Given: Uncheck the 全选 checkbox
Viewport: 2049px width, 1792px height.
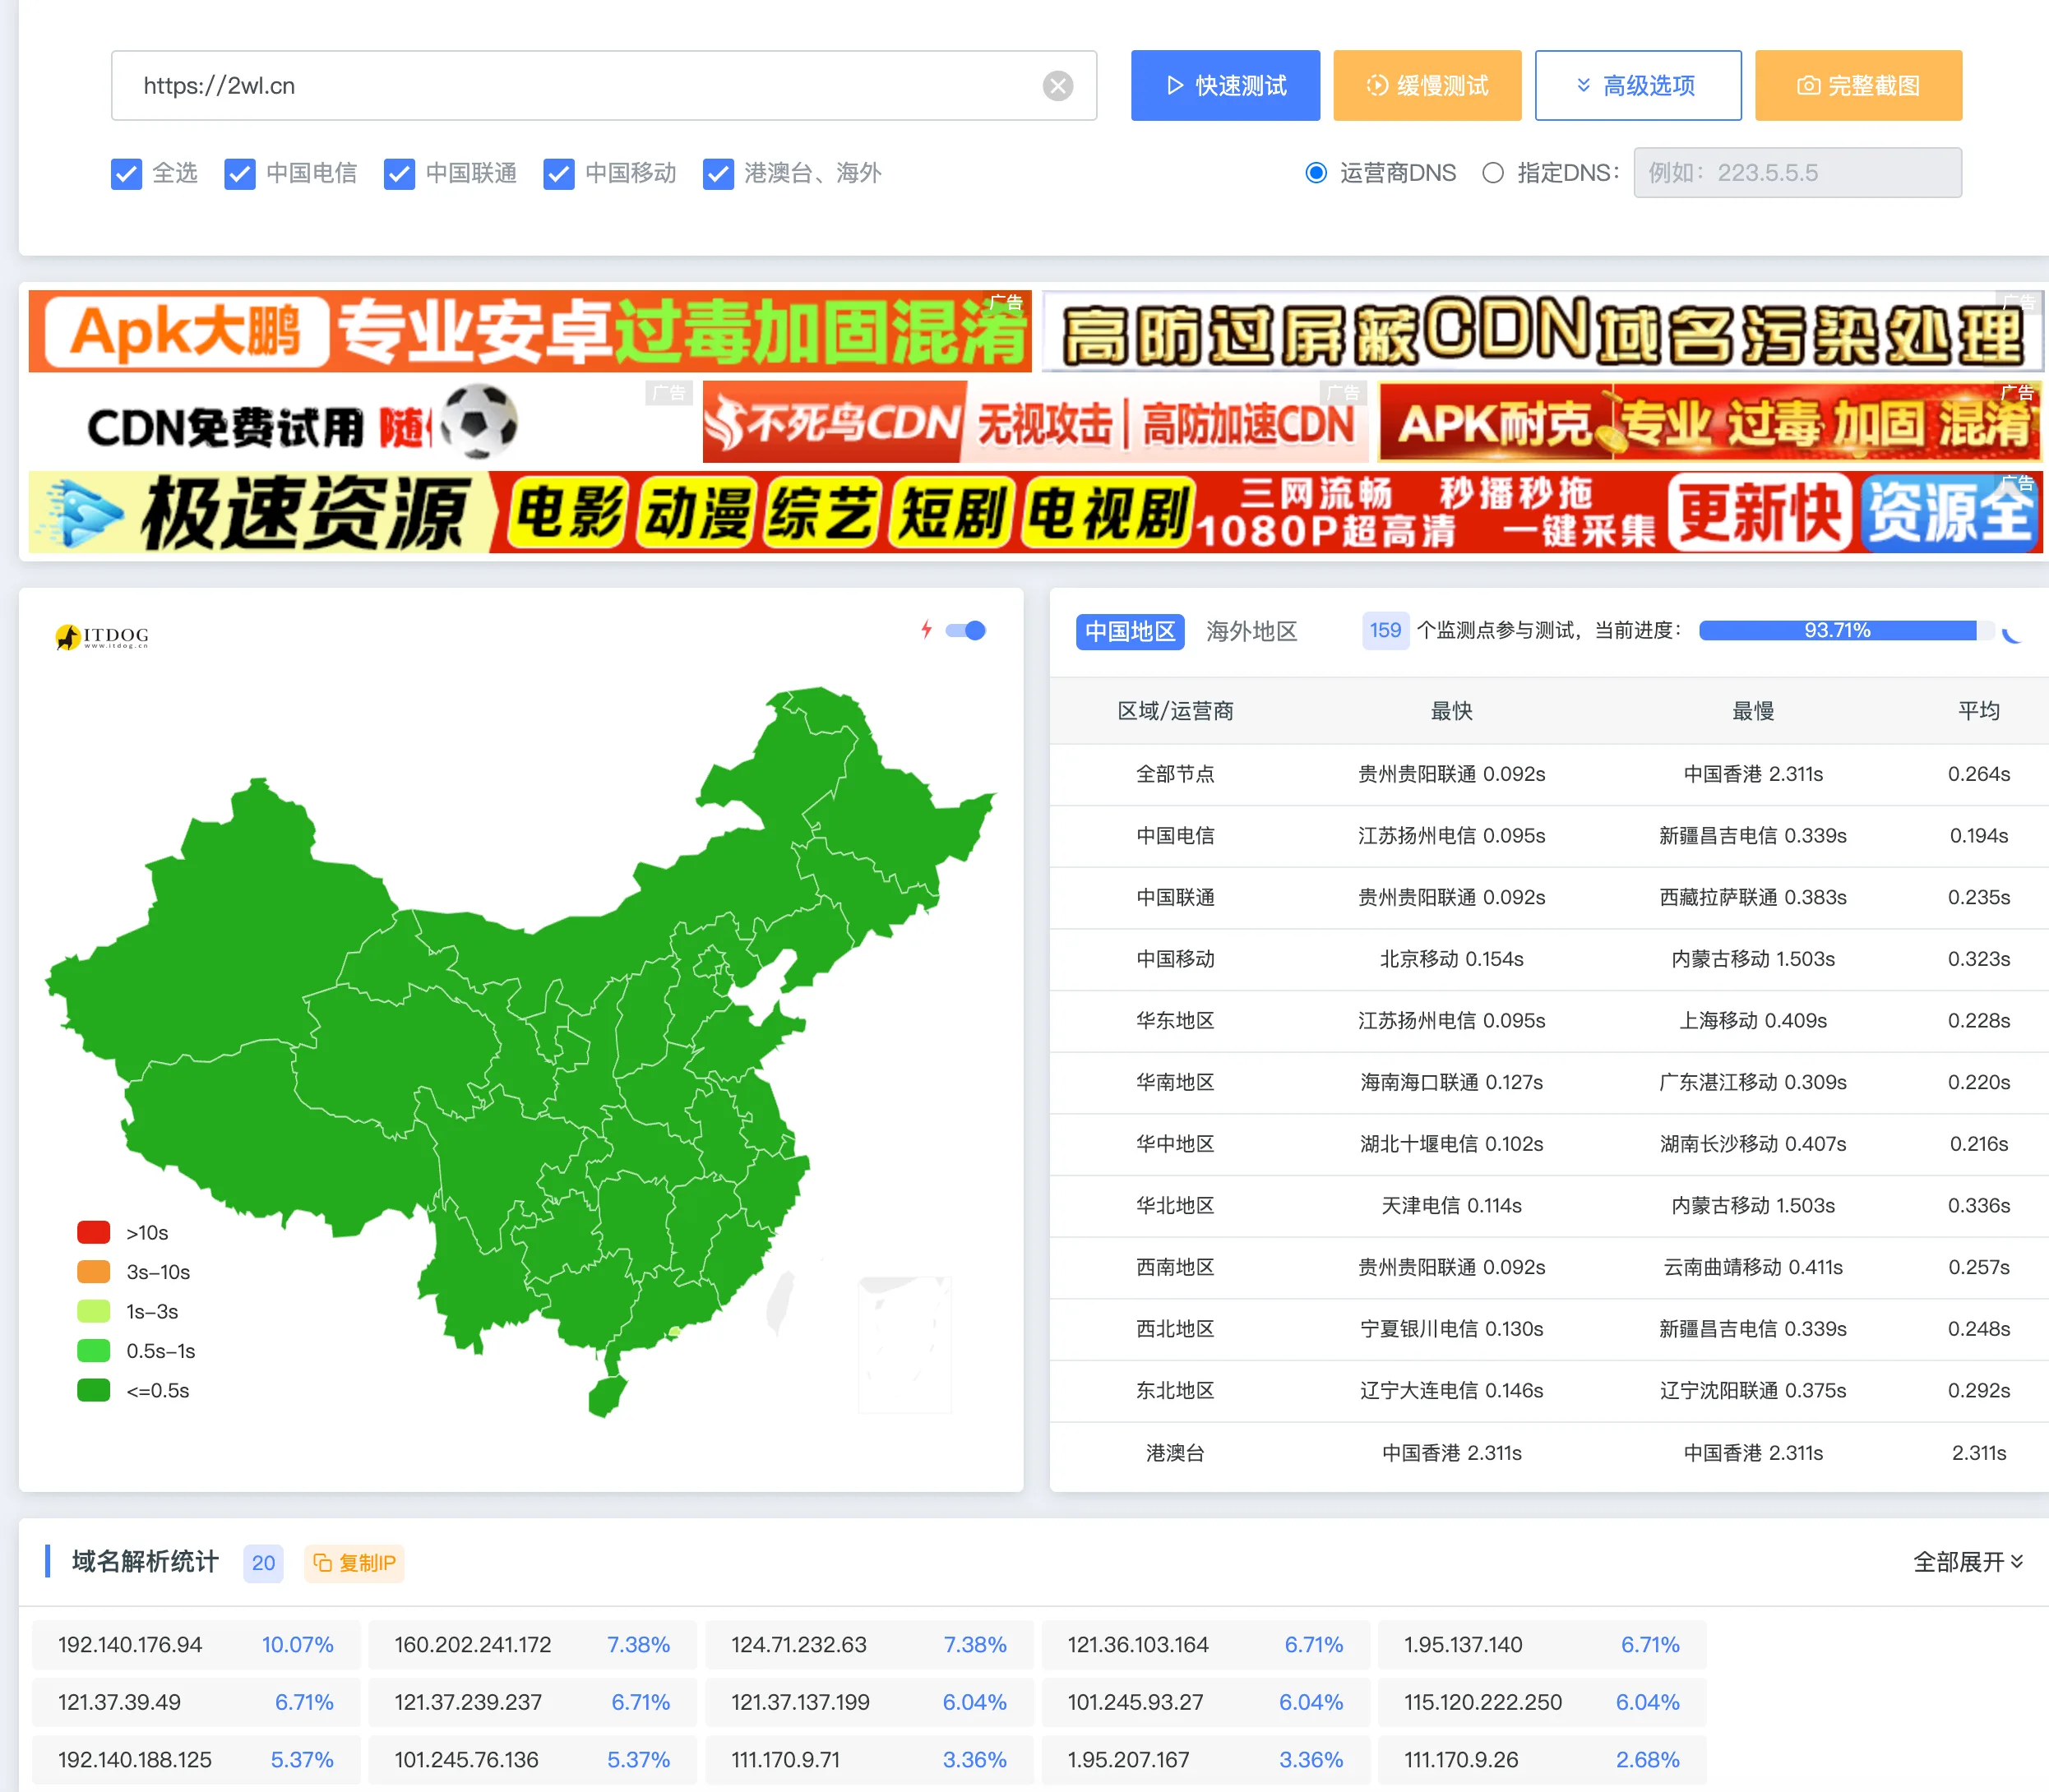Looking at the screenshot, I should coord(126,173).
